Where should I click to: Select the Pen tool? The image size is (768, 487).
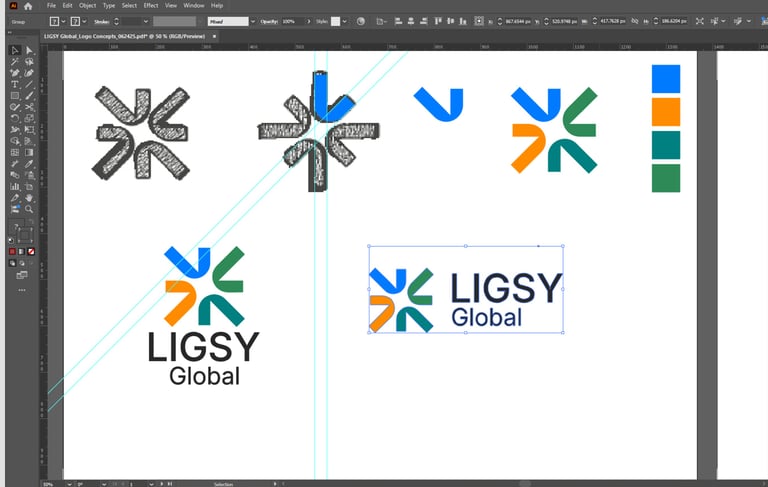(15, 73)
